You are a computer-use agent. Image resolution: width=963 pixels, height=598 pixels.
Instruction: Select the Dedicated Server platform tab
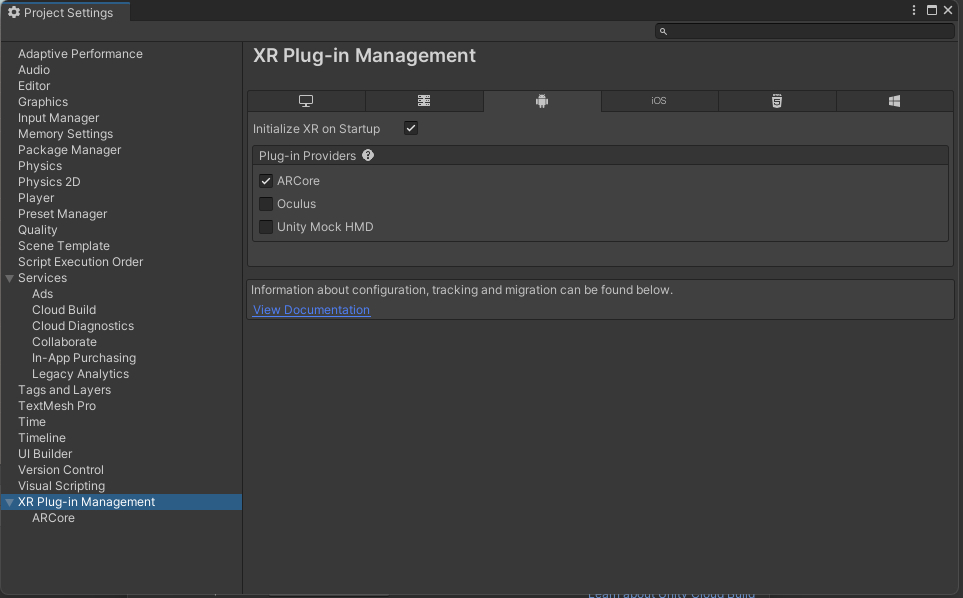pos(424,101)
